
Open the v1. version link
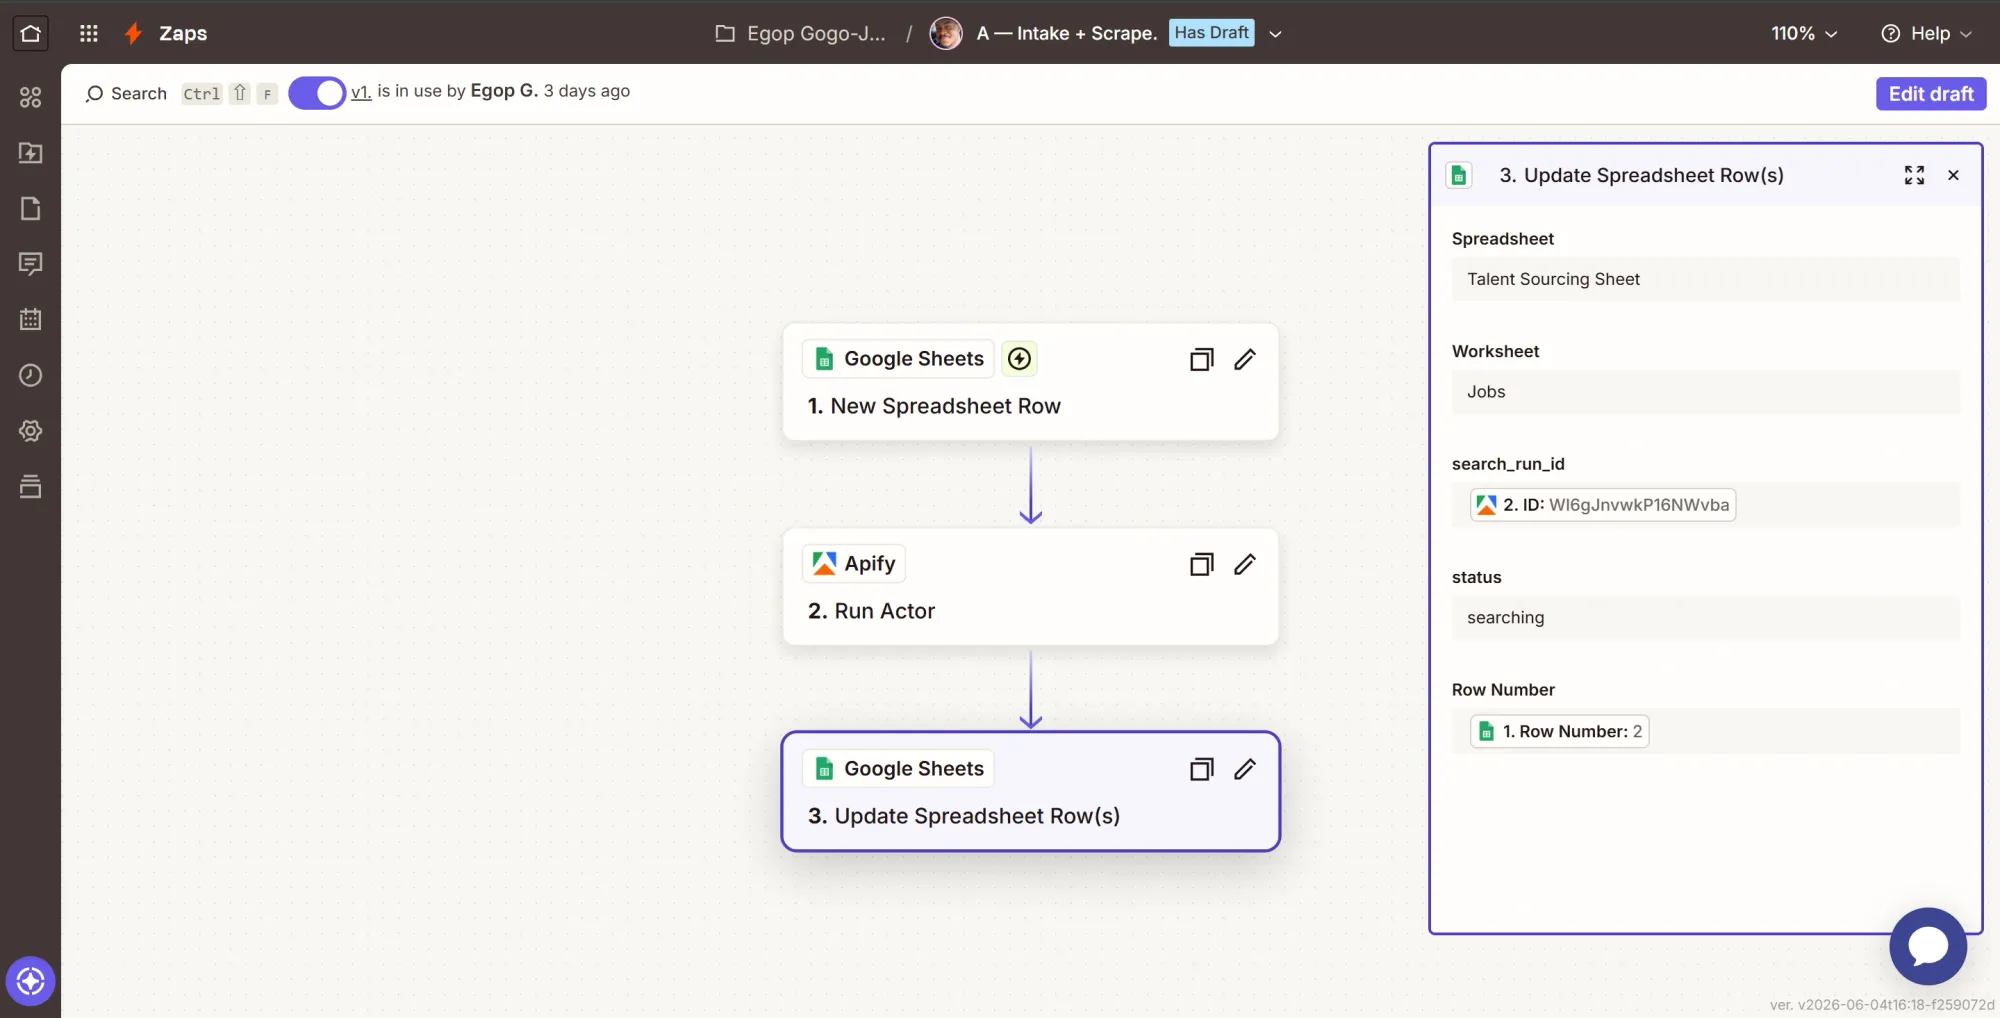[x=361, y=92]
